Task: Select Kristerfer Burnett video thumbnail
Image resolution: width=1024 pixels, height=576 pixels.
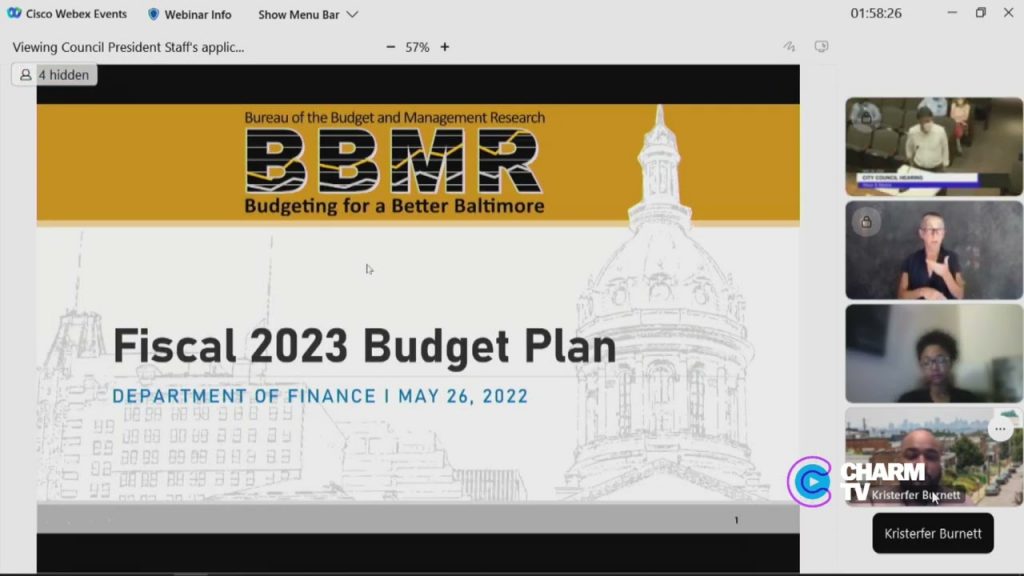Action: [x=934, y=456]
